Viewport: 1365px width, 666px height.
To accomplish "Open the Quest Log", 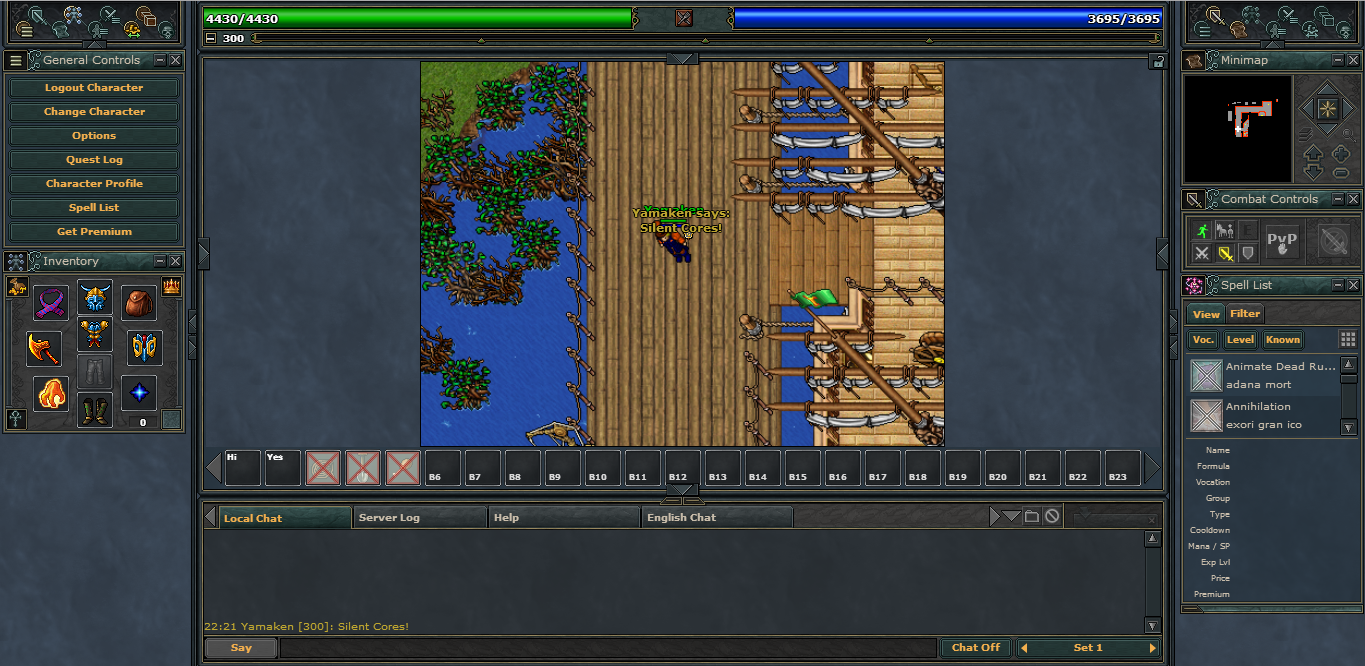I will click(94, 160).
